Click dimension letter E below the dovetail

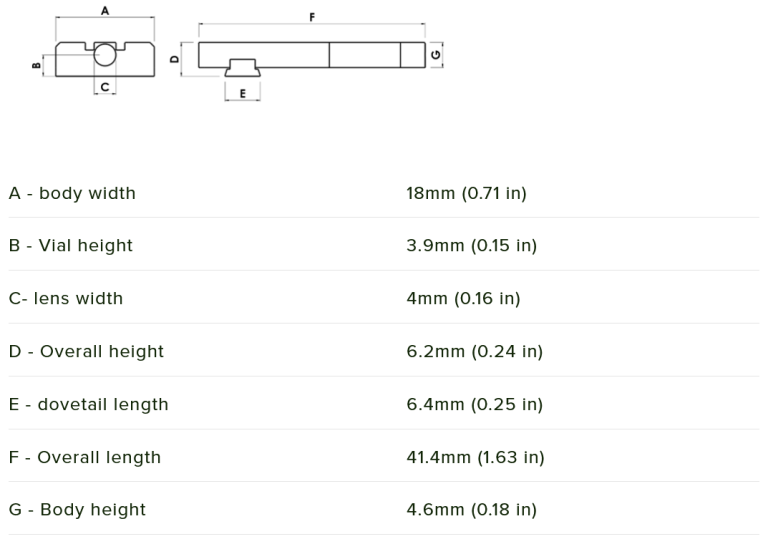pyautogui.click(x=243, y=93)
